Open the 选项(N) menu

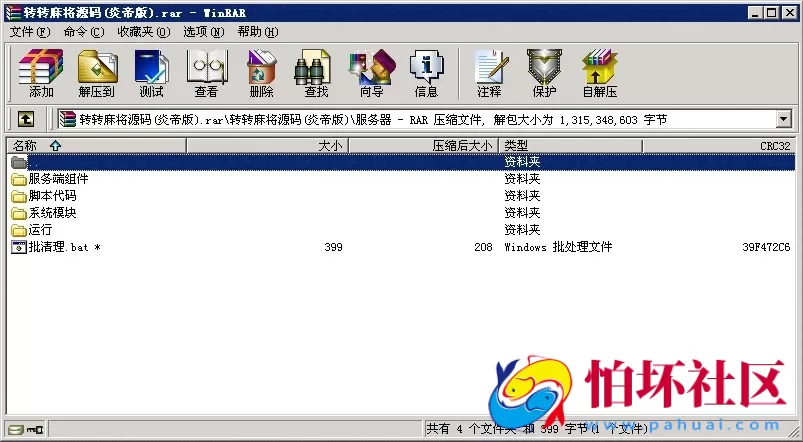[x=204, y=32]
